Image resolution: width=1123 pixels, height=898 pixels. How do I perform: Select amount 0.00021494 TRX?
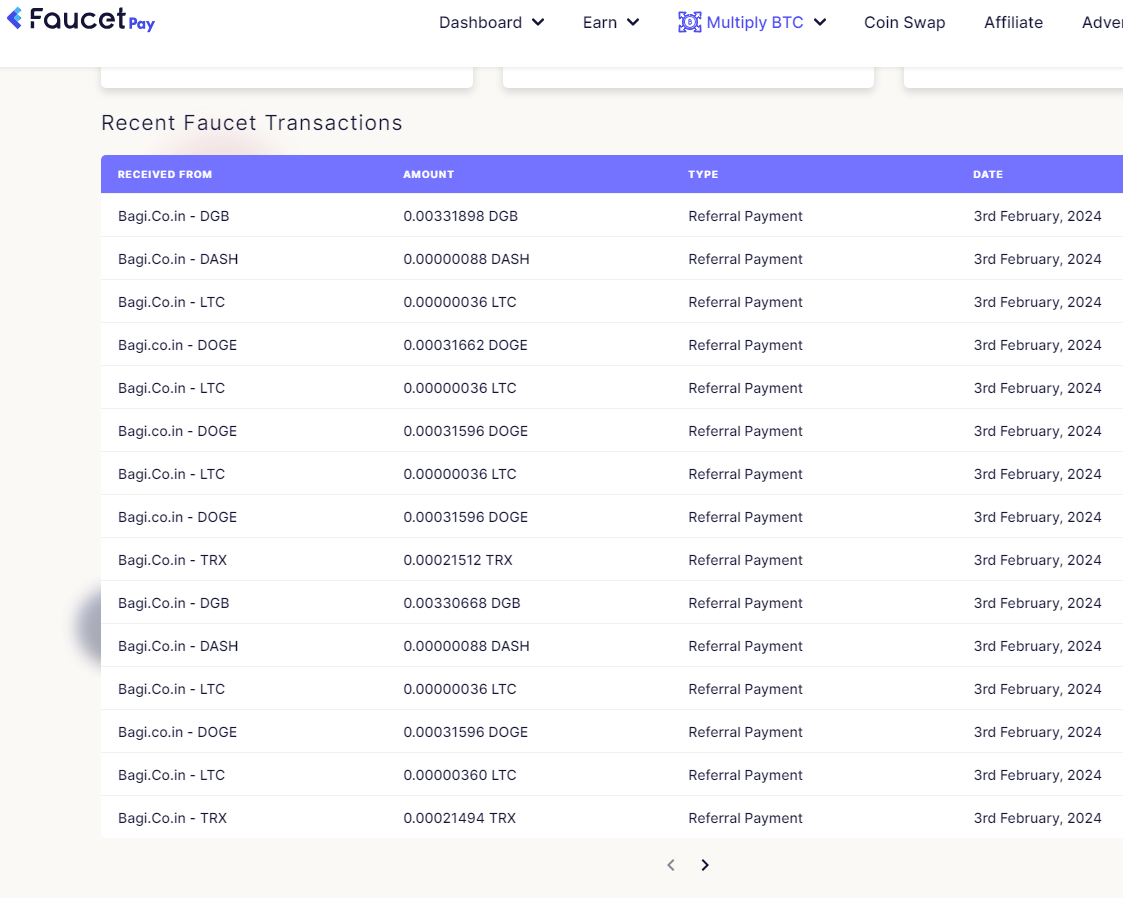[459, 818]
